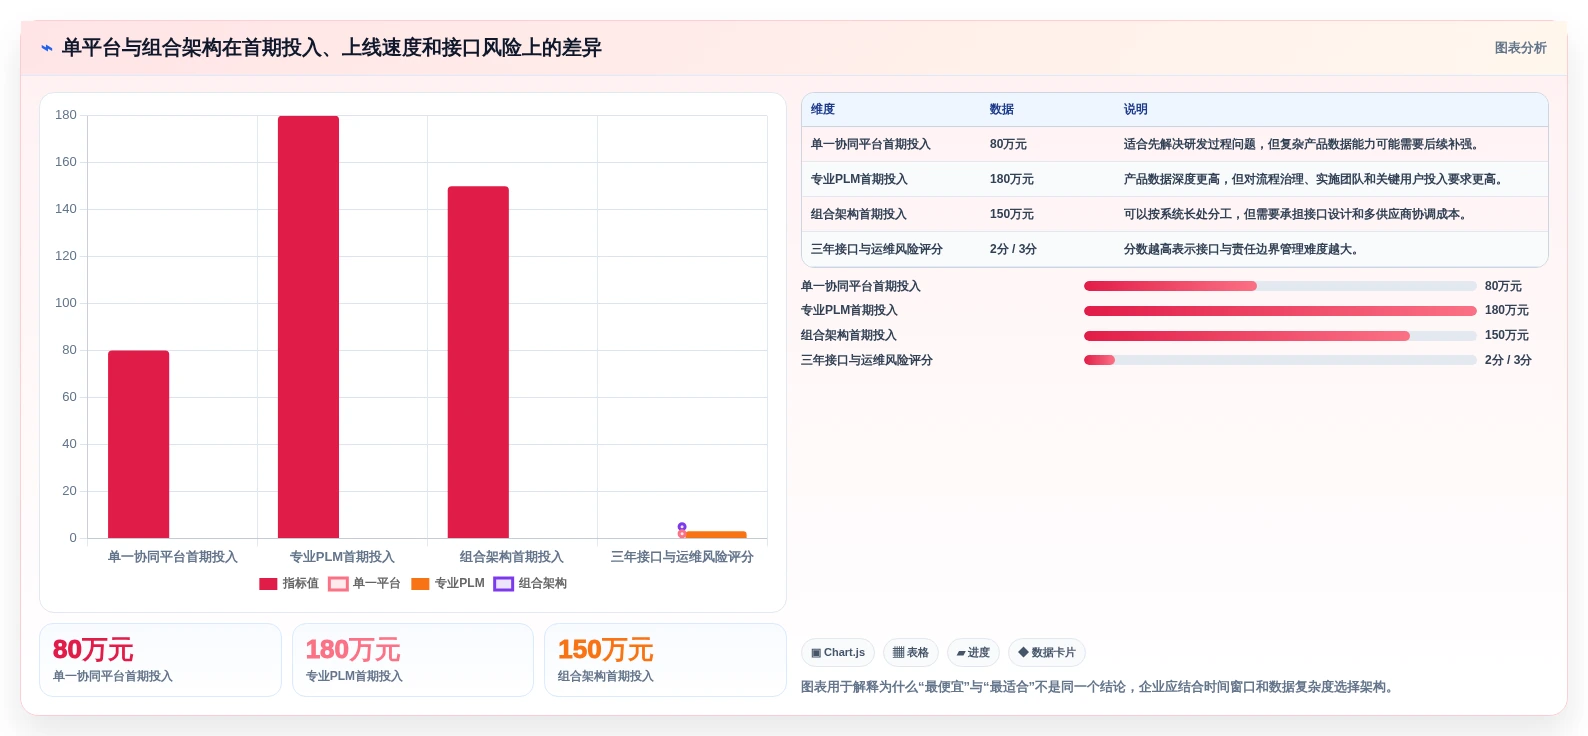1588x736 pixels.
Task: Click the 2分 / 3分 value beside the progress bar
Action: [1508, 361]
